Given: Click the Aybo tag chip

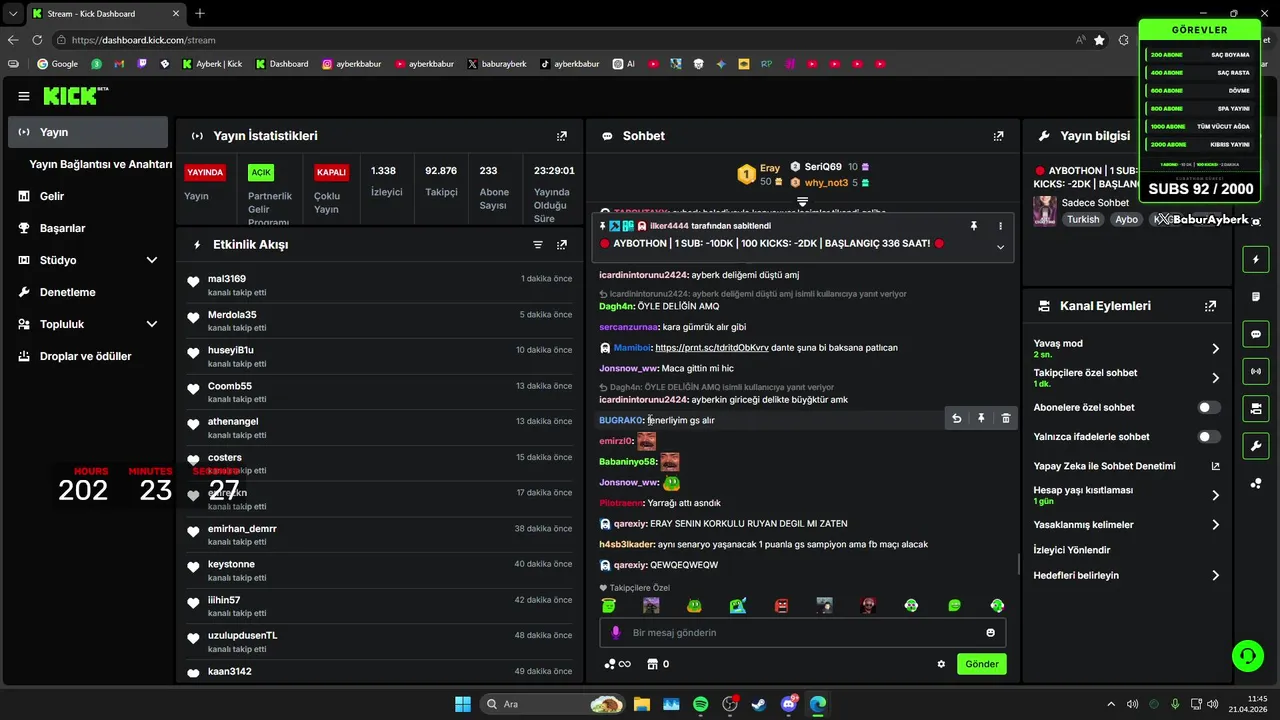Looking at the screenshot, I should [1127, 219].
